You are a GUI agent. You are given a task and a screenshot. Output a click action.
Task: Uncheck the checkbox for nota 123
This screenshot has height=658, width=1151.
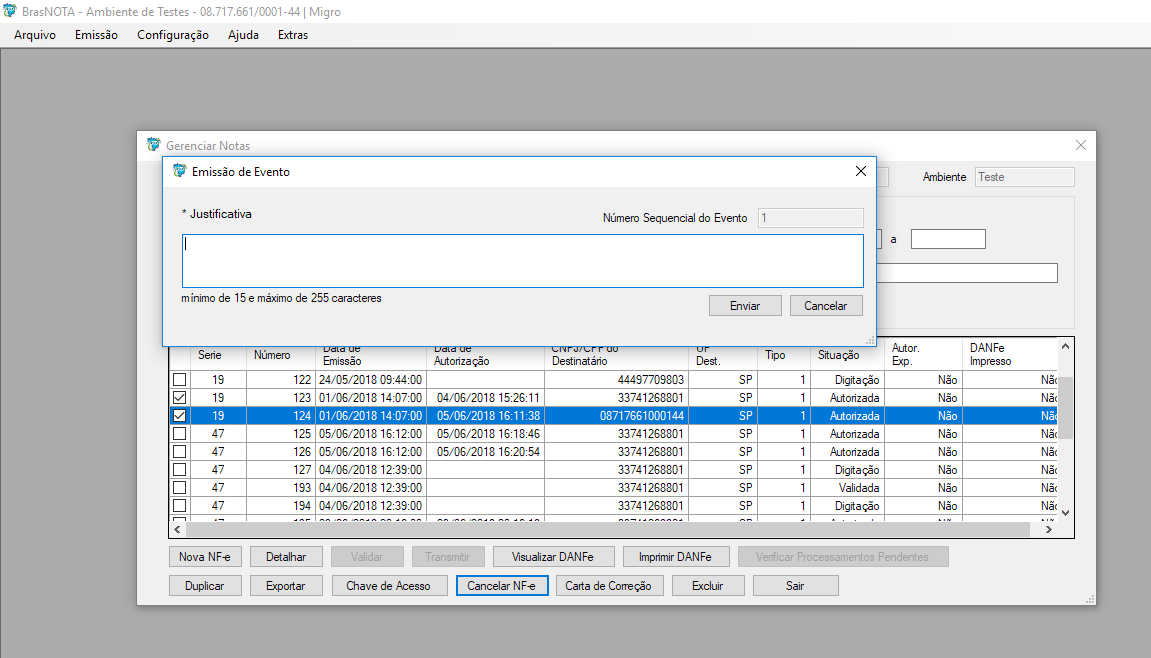coord(179,398)
